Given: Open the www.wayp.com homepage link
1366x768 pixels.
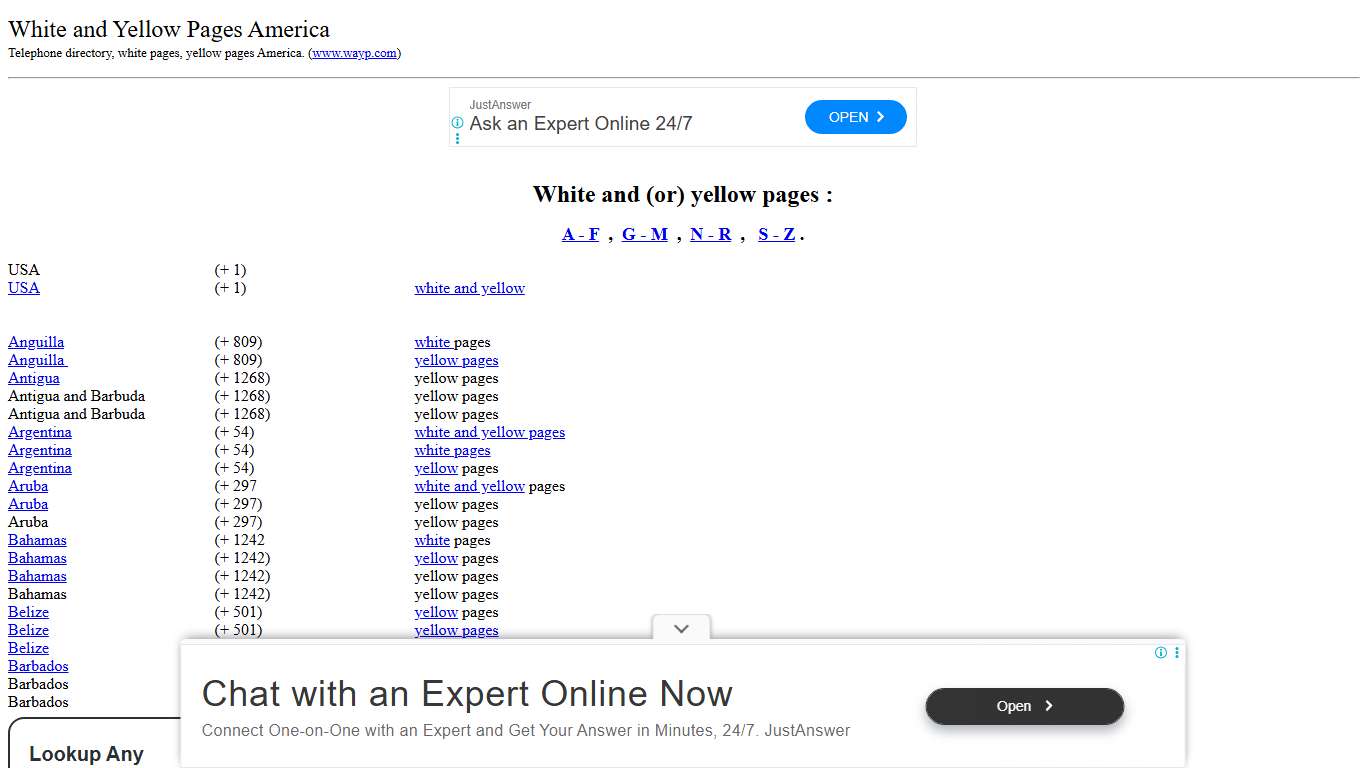Looking at the screenshot, I should click(355, 53).
